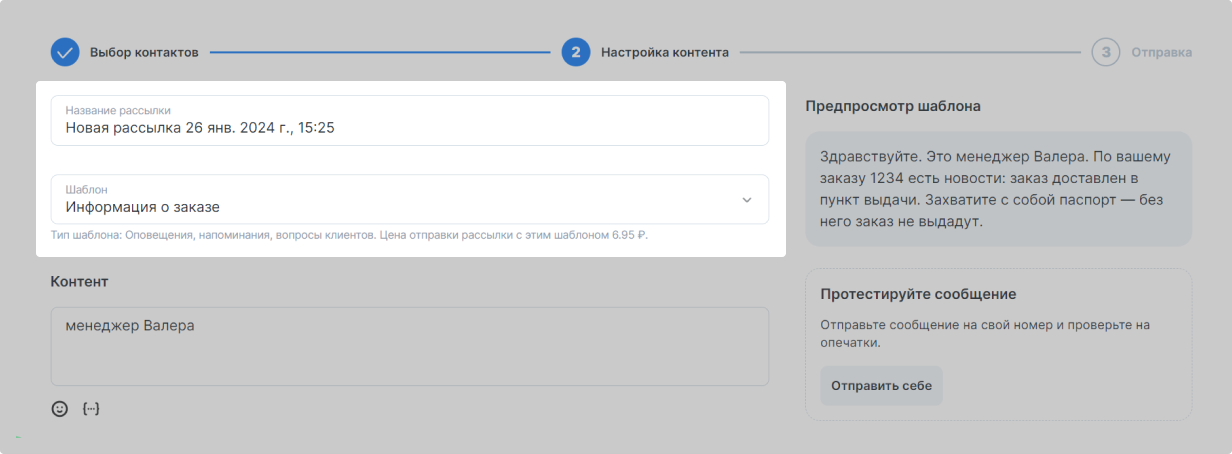
Task: Jump to the Отправка step label
Action: click(1161, 52)
